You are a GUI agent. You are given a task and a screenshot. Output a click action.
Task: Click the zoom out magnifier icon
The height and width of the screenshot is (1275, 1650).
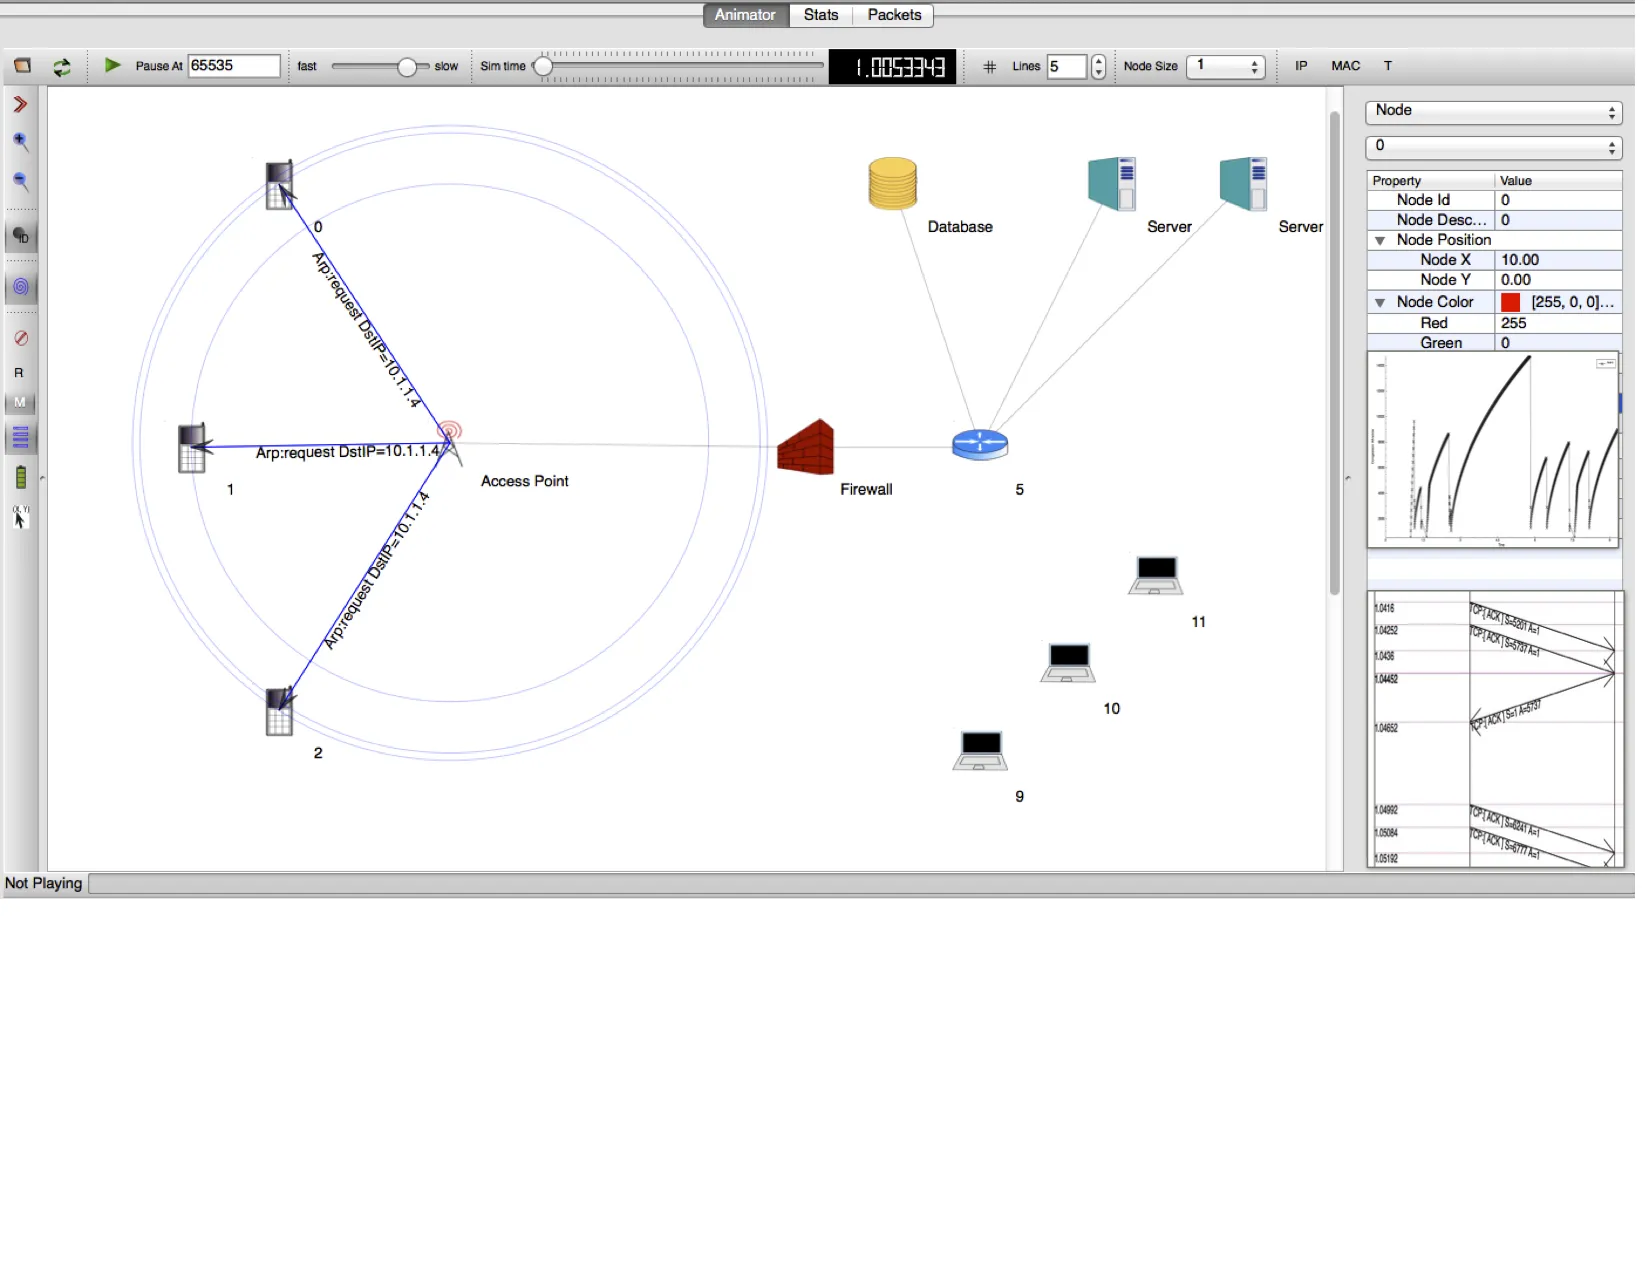[21, 182]
